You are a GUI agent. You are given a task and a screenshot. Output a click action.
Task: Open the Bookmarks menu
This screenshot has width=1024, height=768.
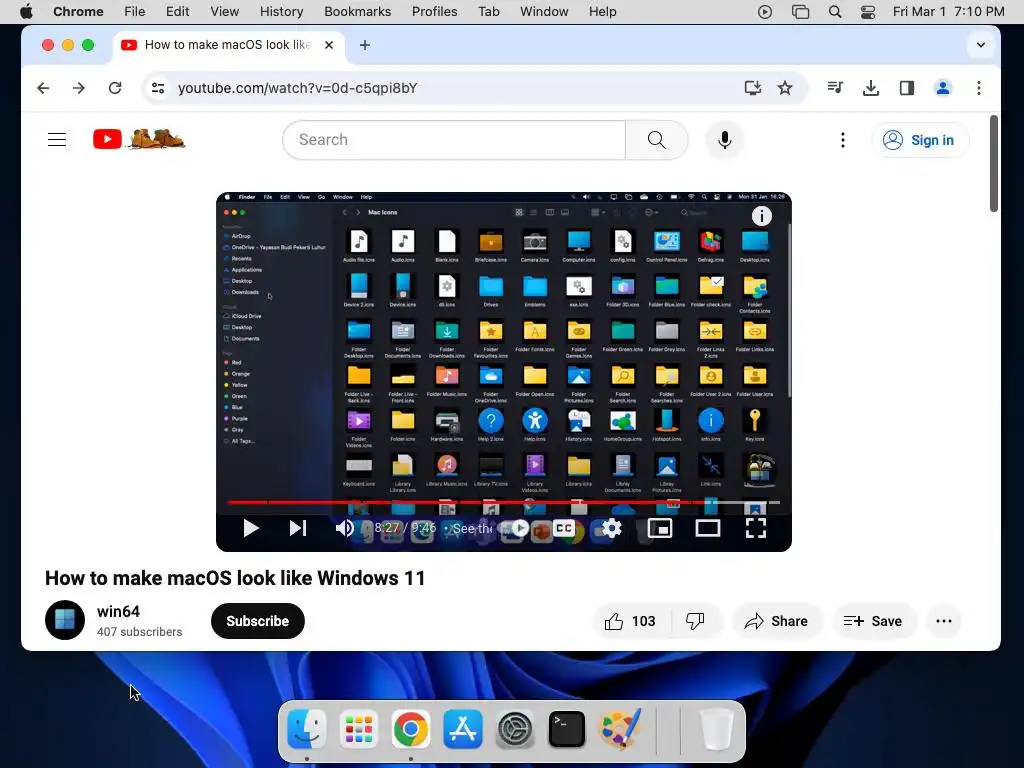click(357, 11)
